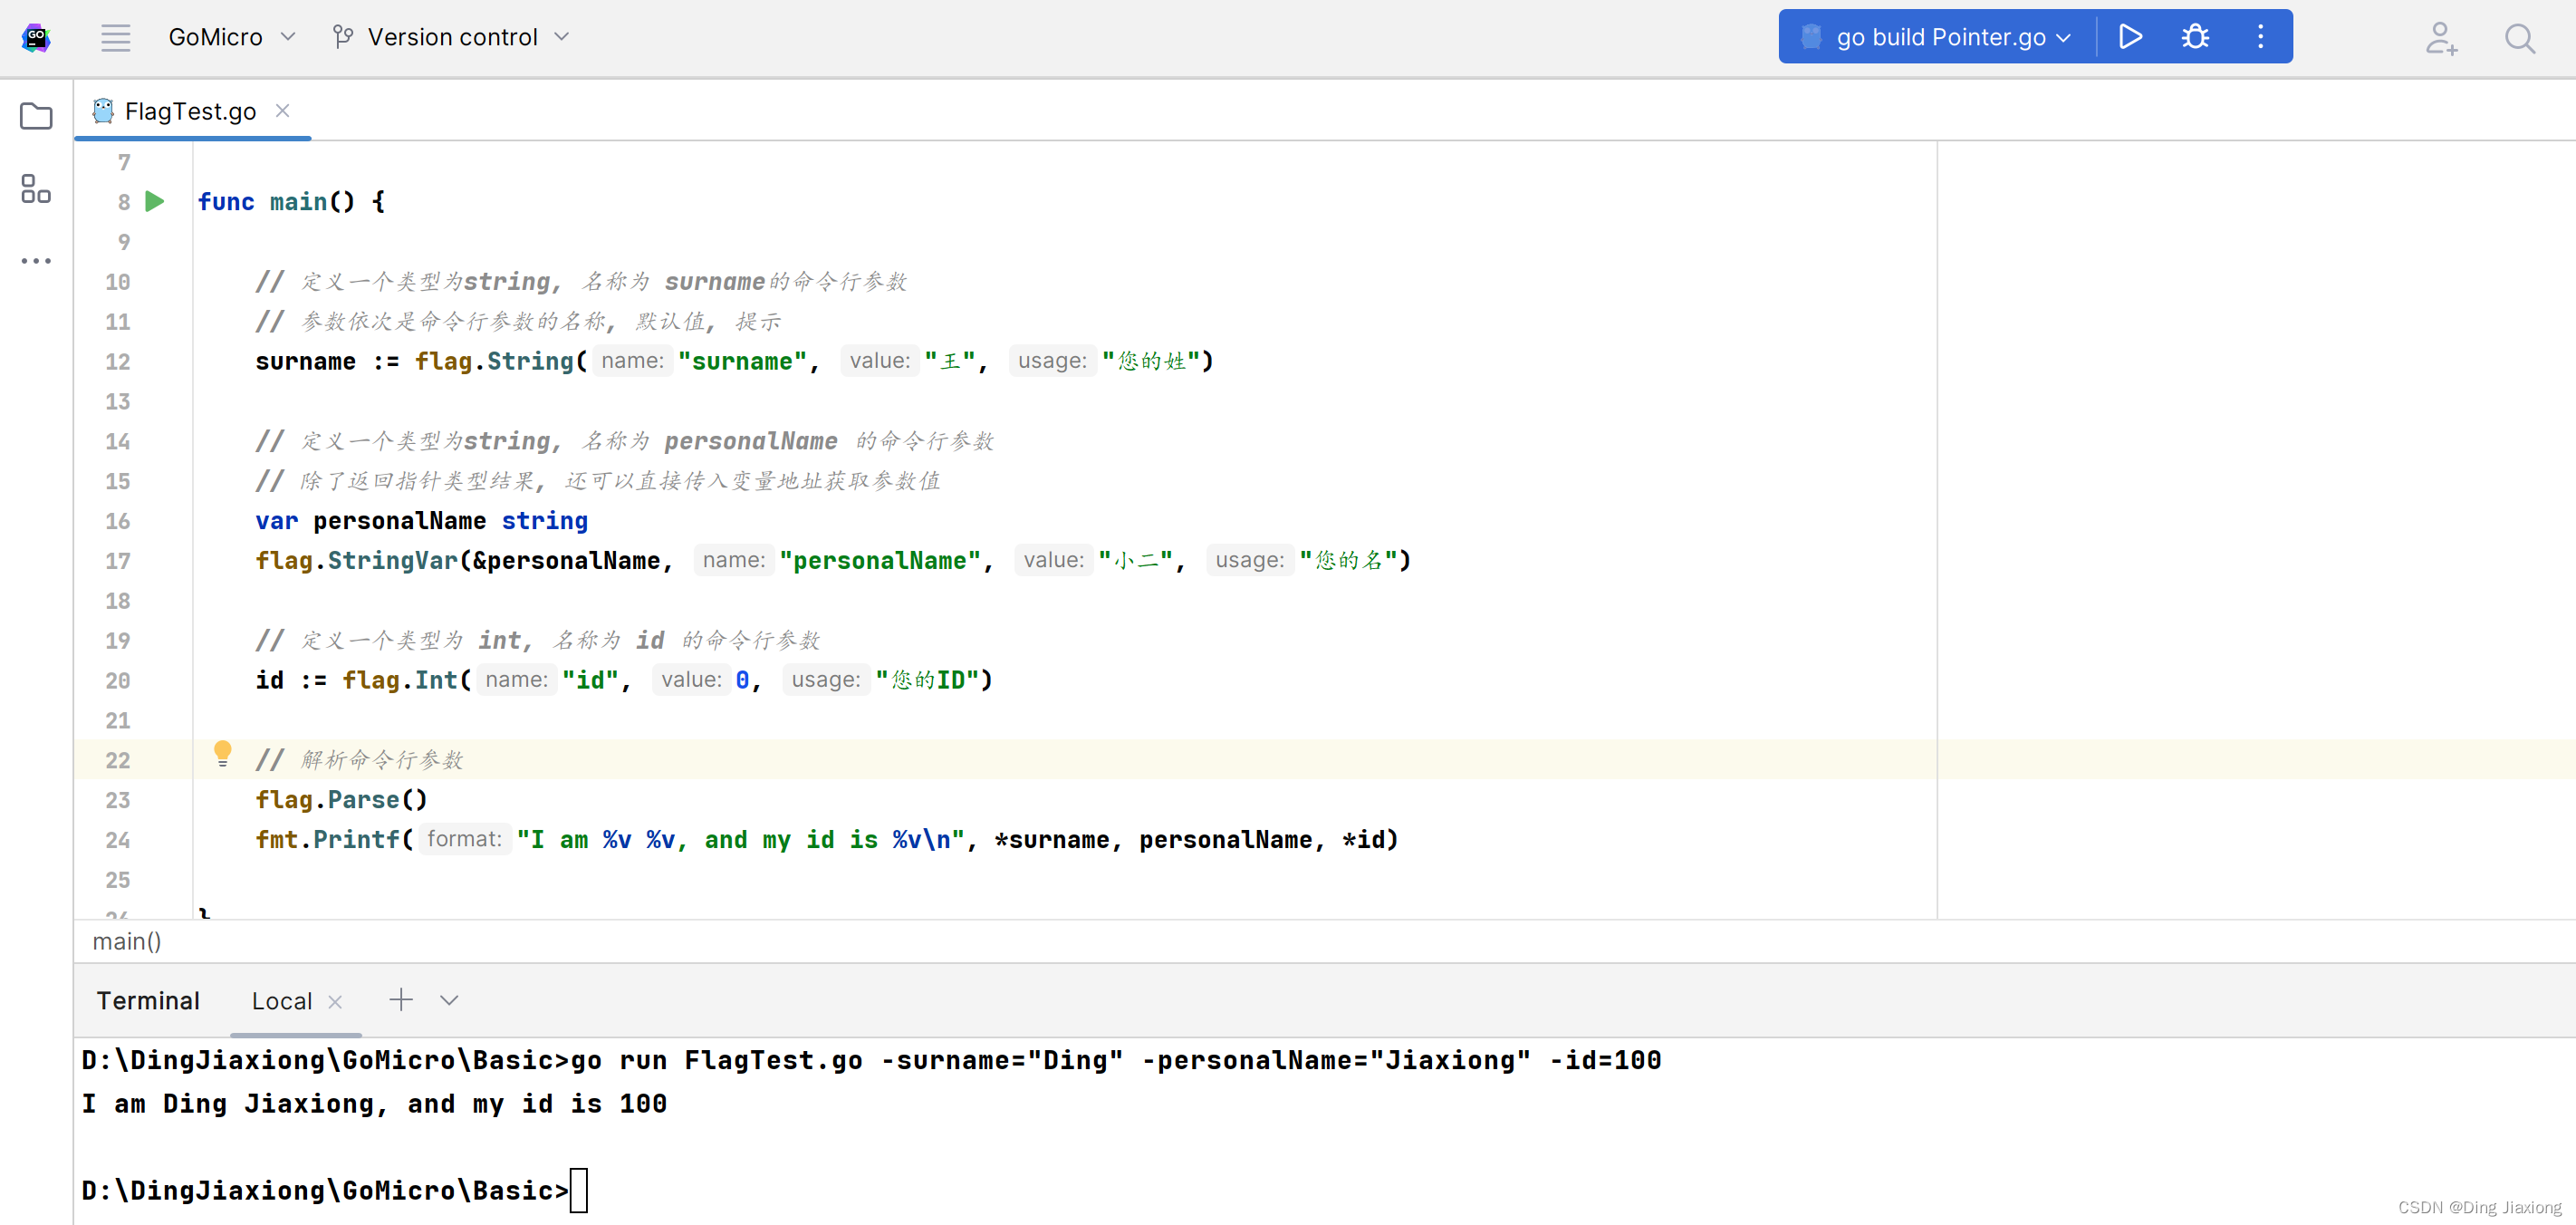Click the Debug bug icon
Screen dimensions: 2576x1225
(2195, 37)
